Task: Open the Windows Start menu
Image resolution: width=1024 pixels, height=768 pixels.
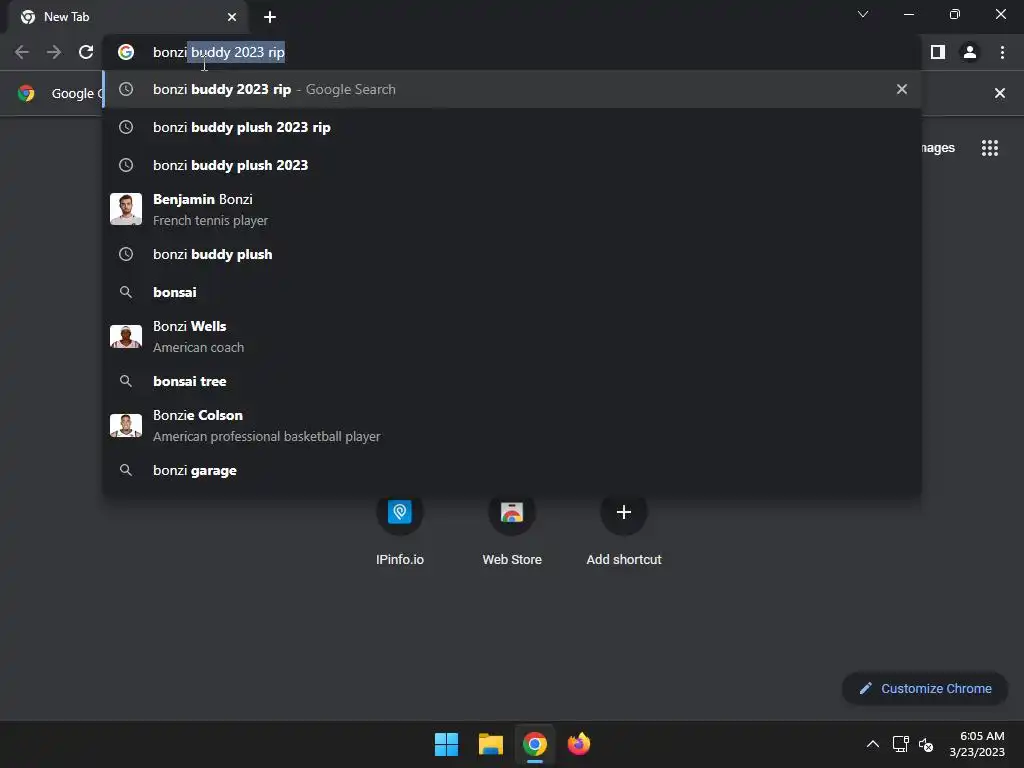Action: 446,744
